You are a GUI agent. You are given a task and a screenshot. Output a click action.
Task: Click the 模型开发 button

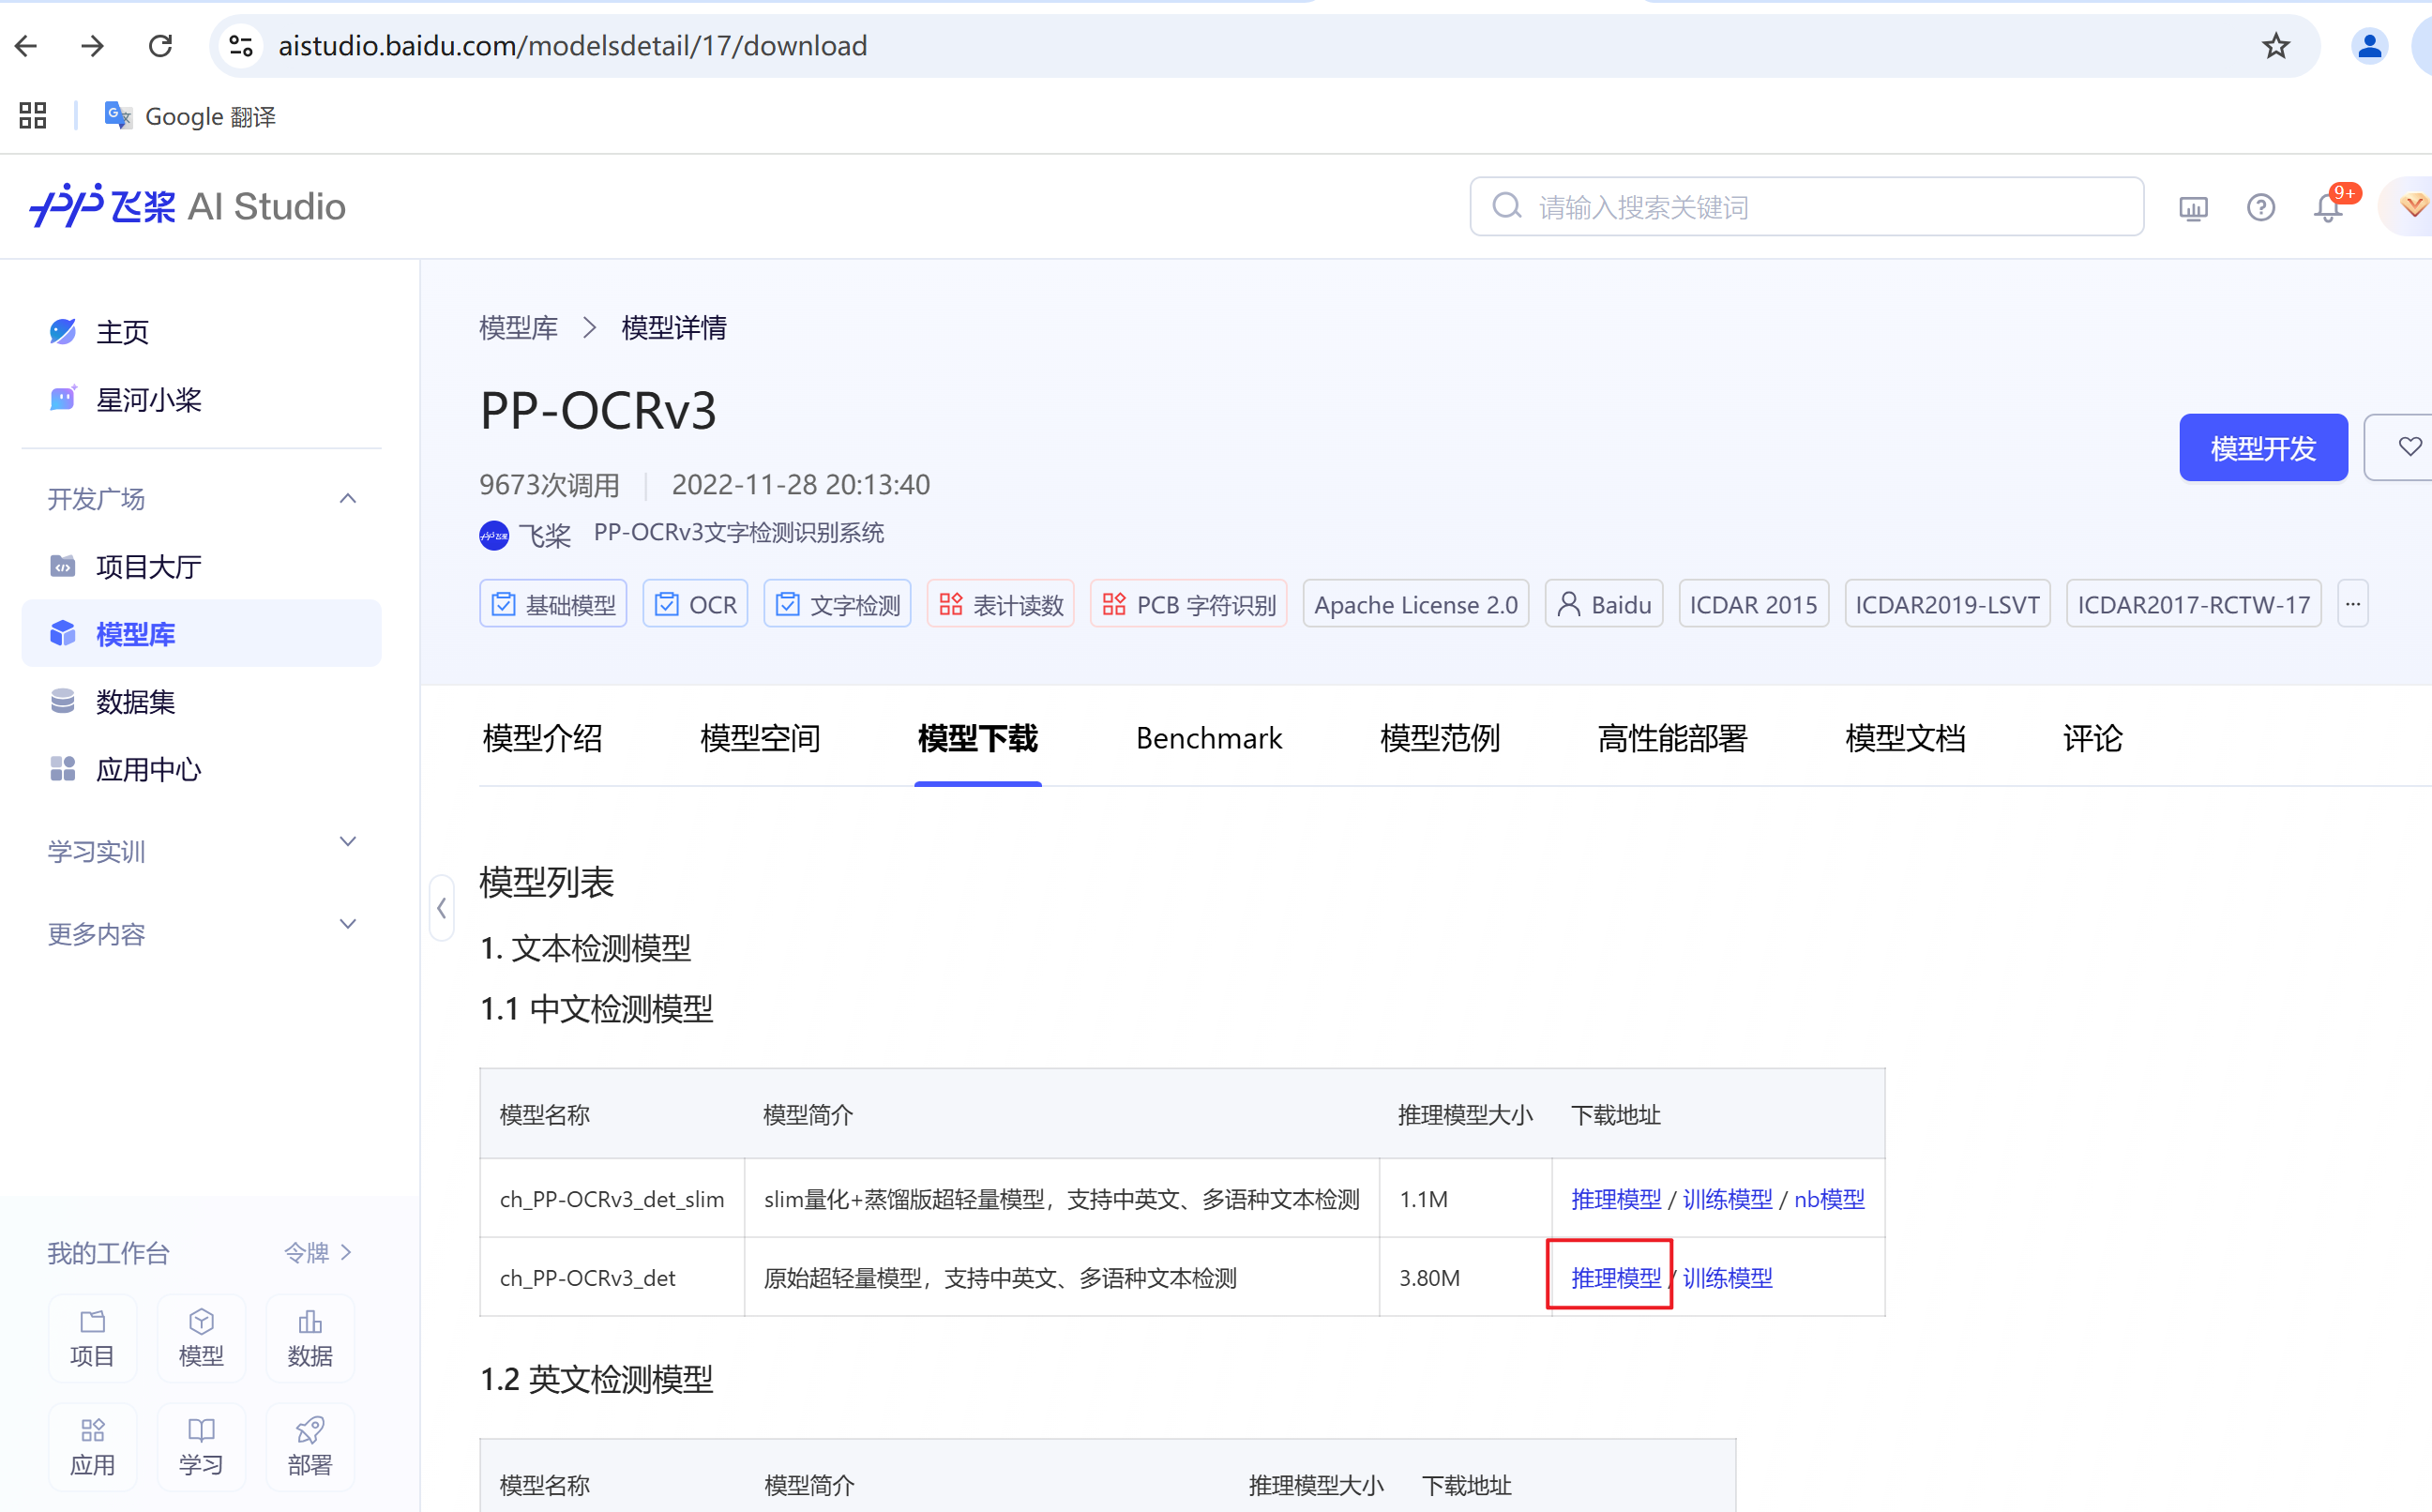click(2263, 447)
